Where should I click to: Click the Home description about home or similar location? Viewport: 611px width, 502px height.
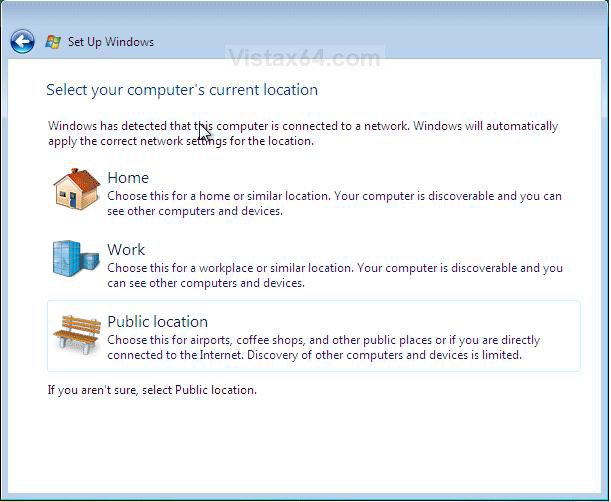(334, 203)
